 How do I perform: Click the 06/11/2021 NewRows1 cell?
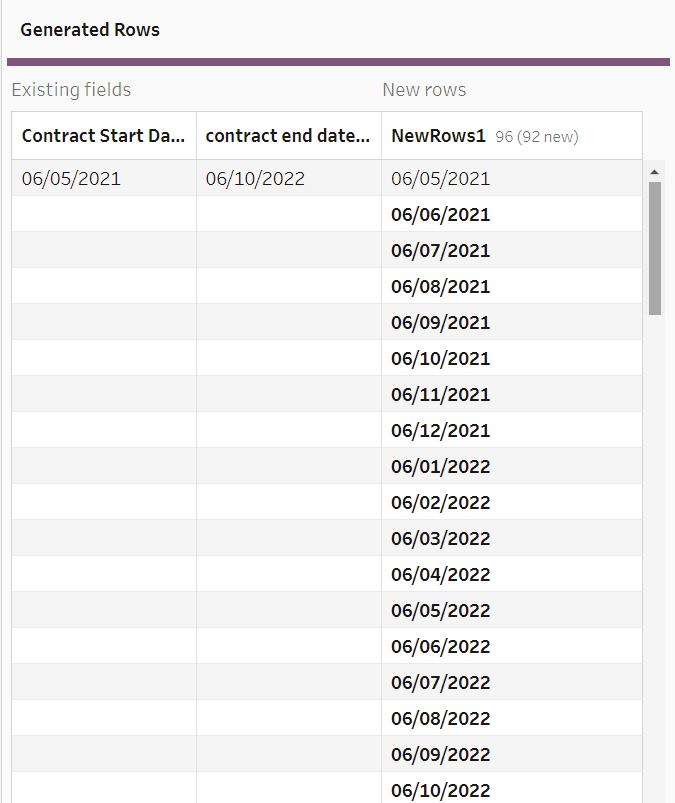point(441,395)
